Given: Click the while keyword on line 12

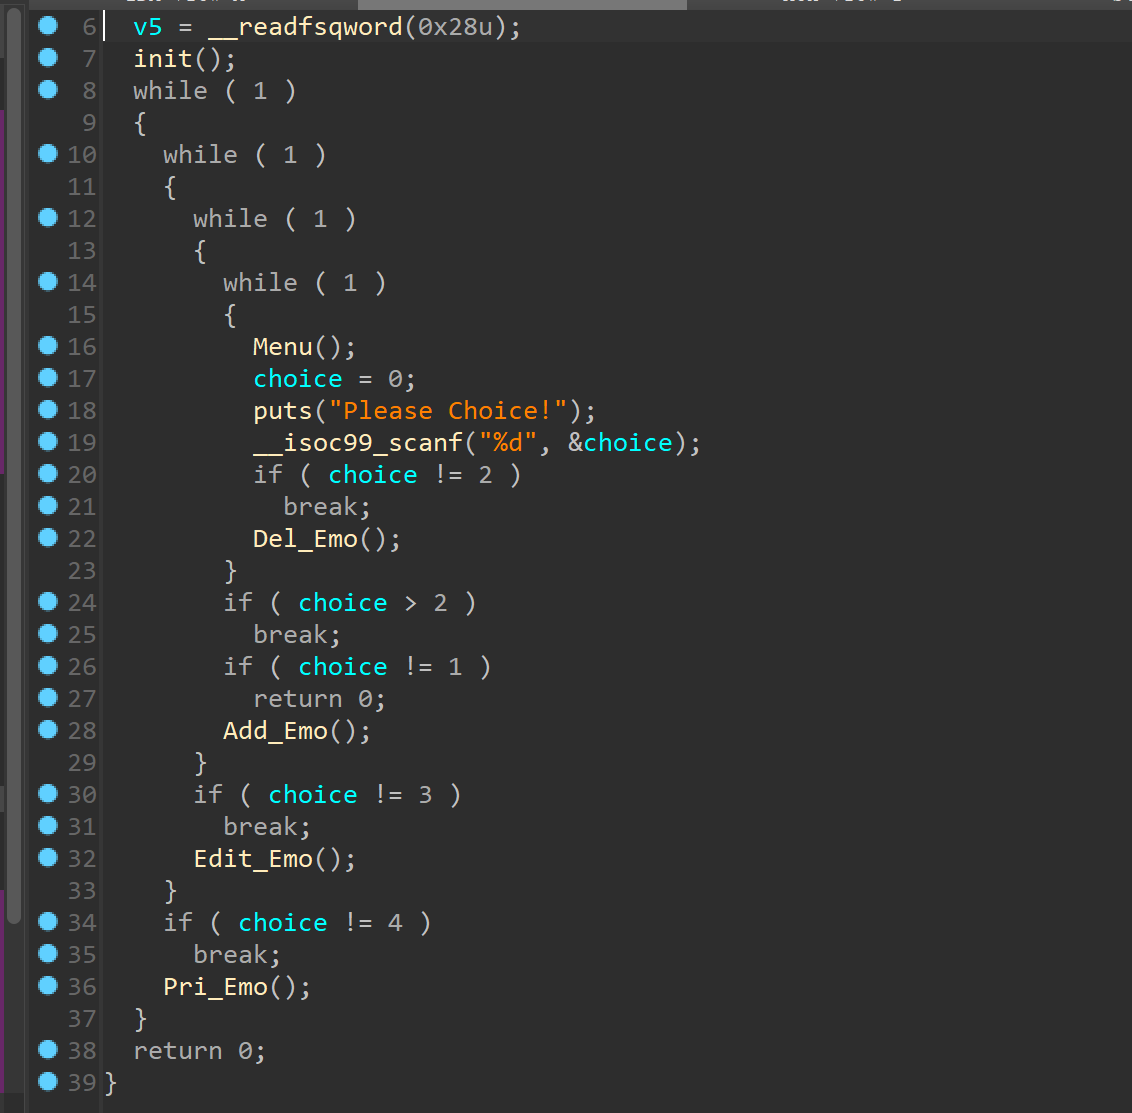Looking at the screenshot, I should click(x=230, y=219).
